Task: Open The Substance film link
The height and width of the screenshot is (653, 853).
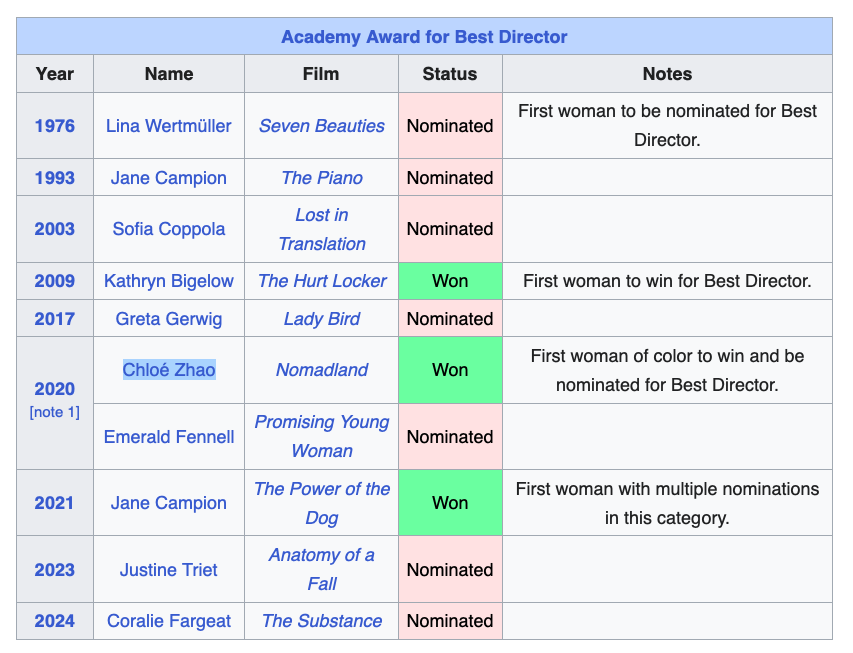Action: [x=321, y=621]
